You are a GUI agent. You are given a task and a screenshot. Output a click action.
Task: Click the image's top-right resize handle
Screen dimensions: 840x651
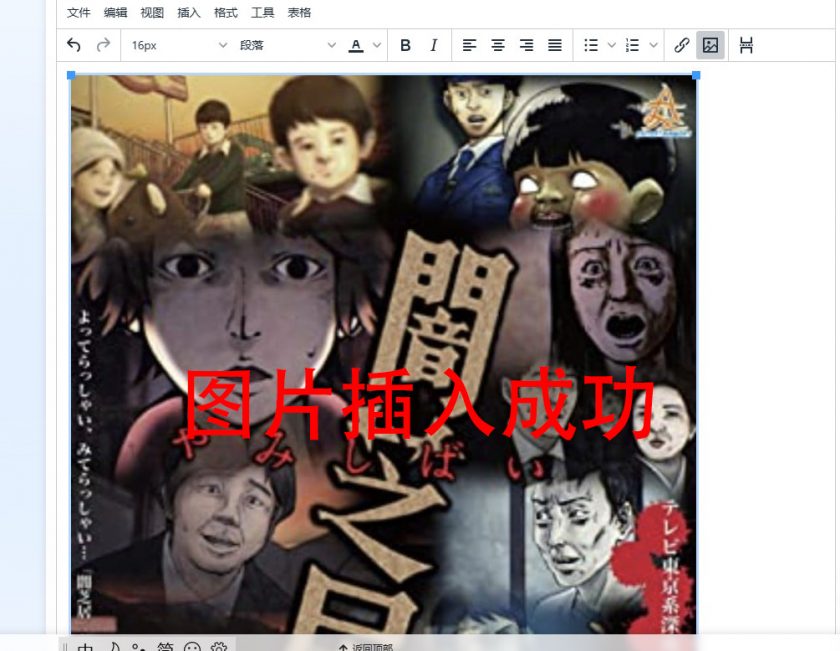(696, 76)
